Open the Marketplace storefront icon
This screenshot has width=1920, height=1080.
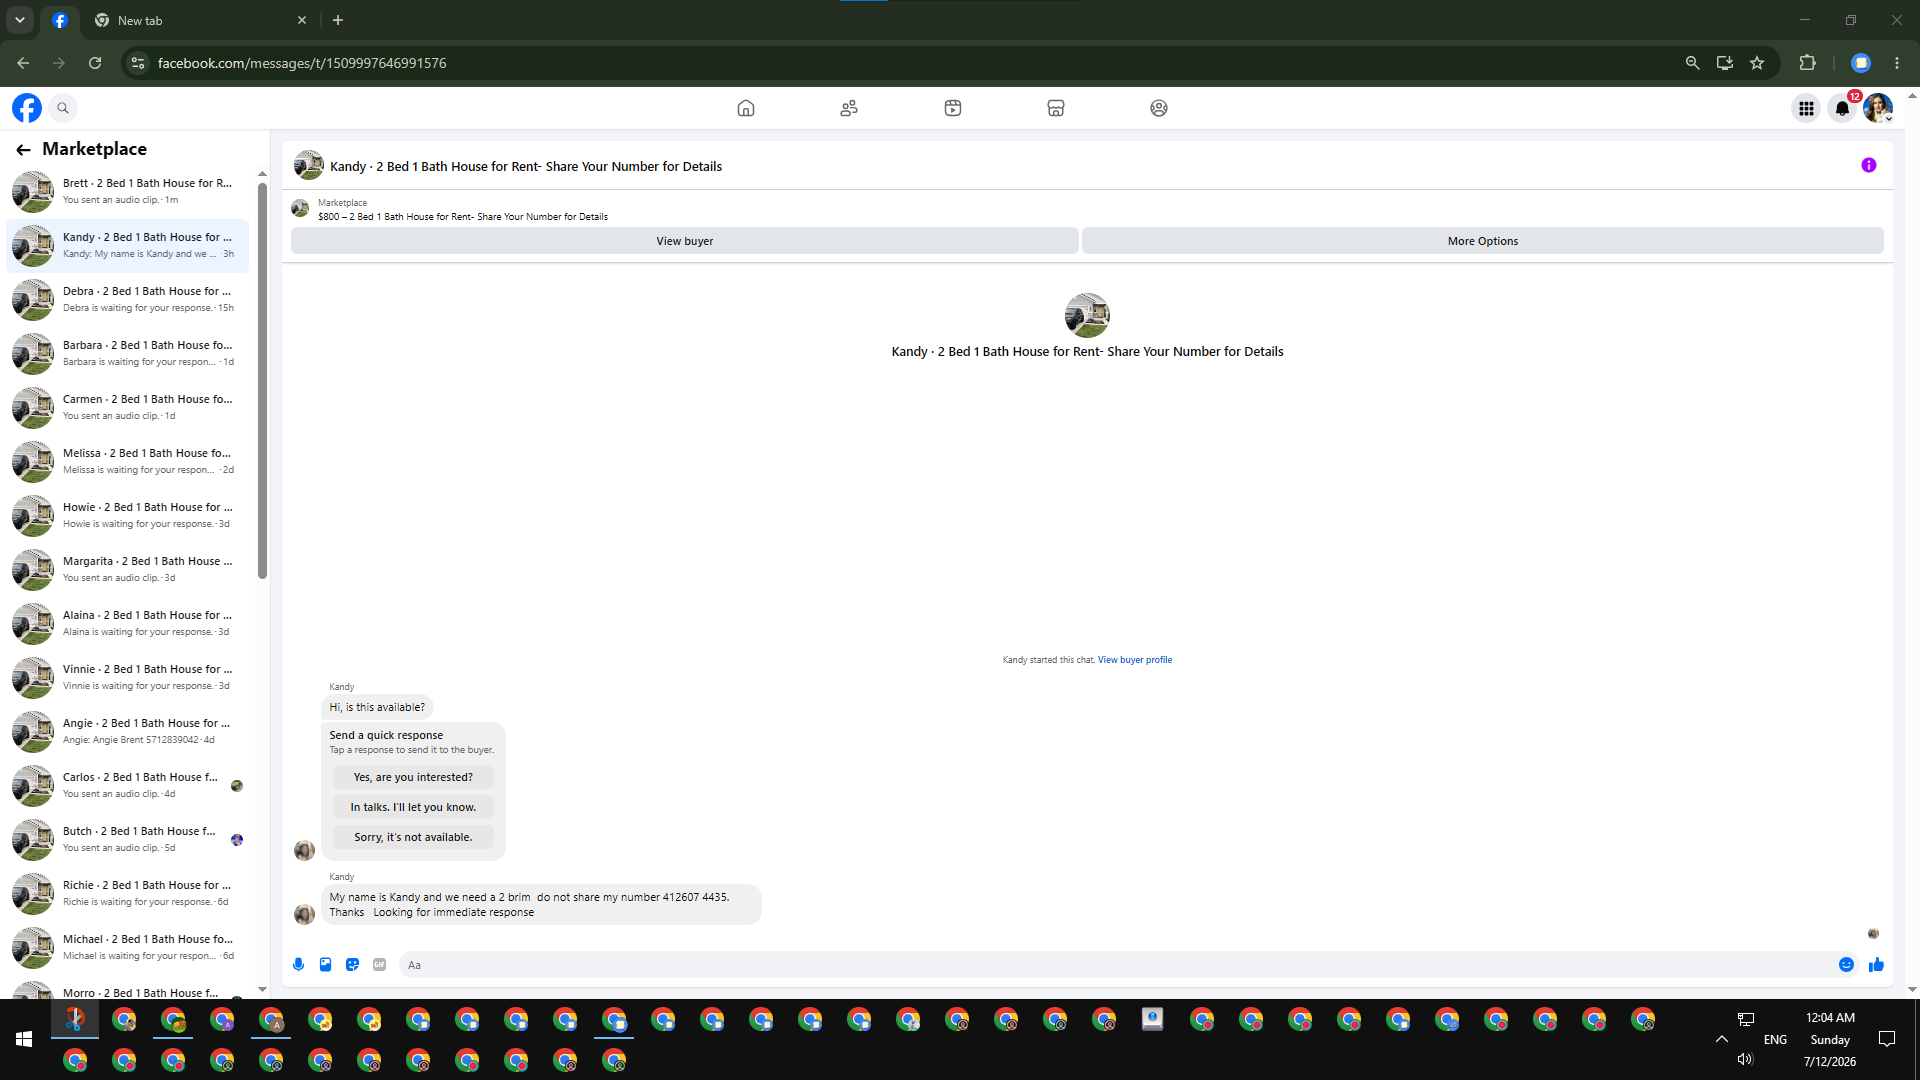[1056, 108]
